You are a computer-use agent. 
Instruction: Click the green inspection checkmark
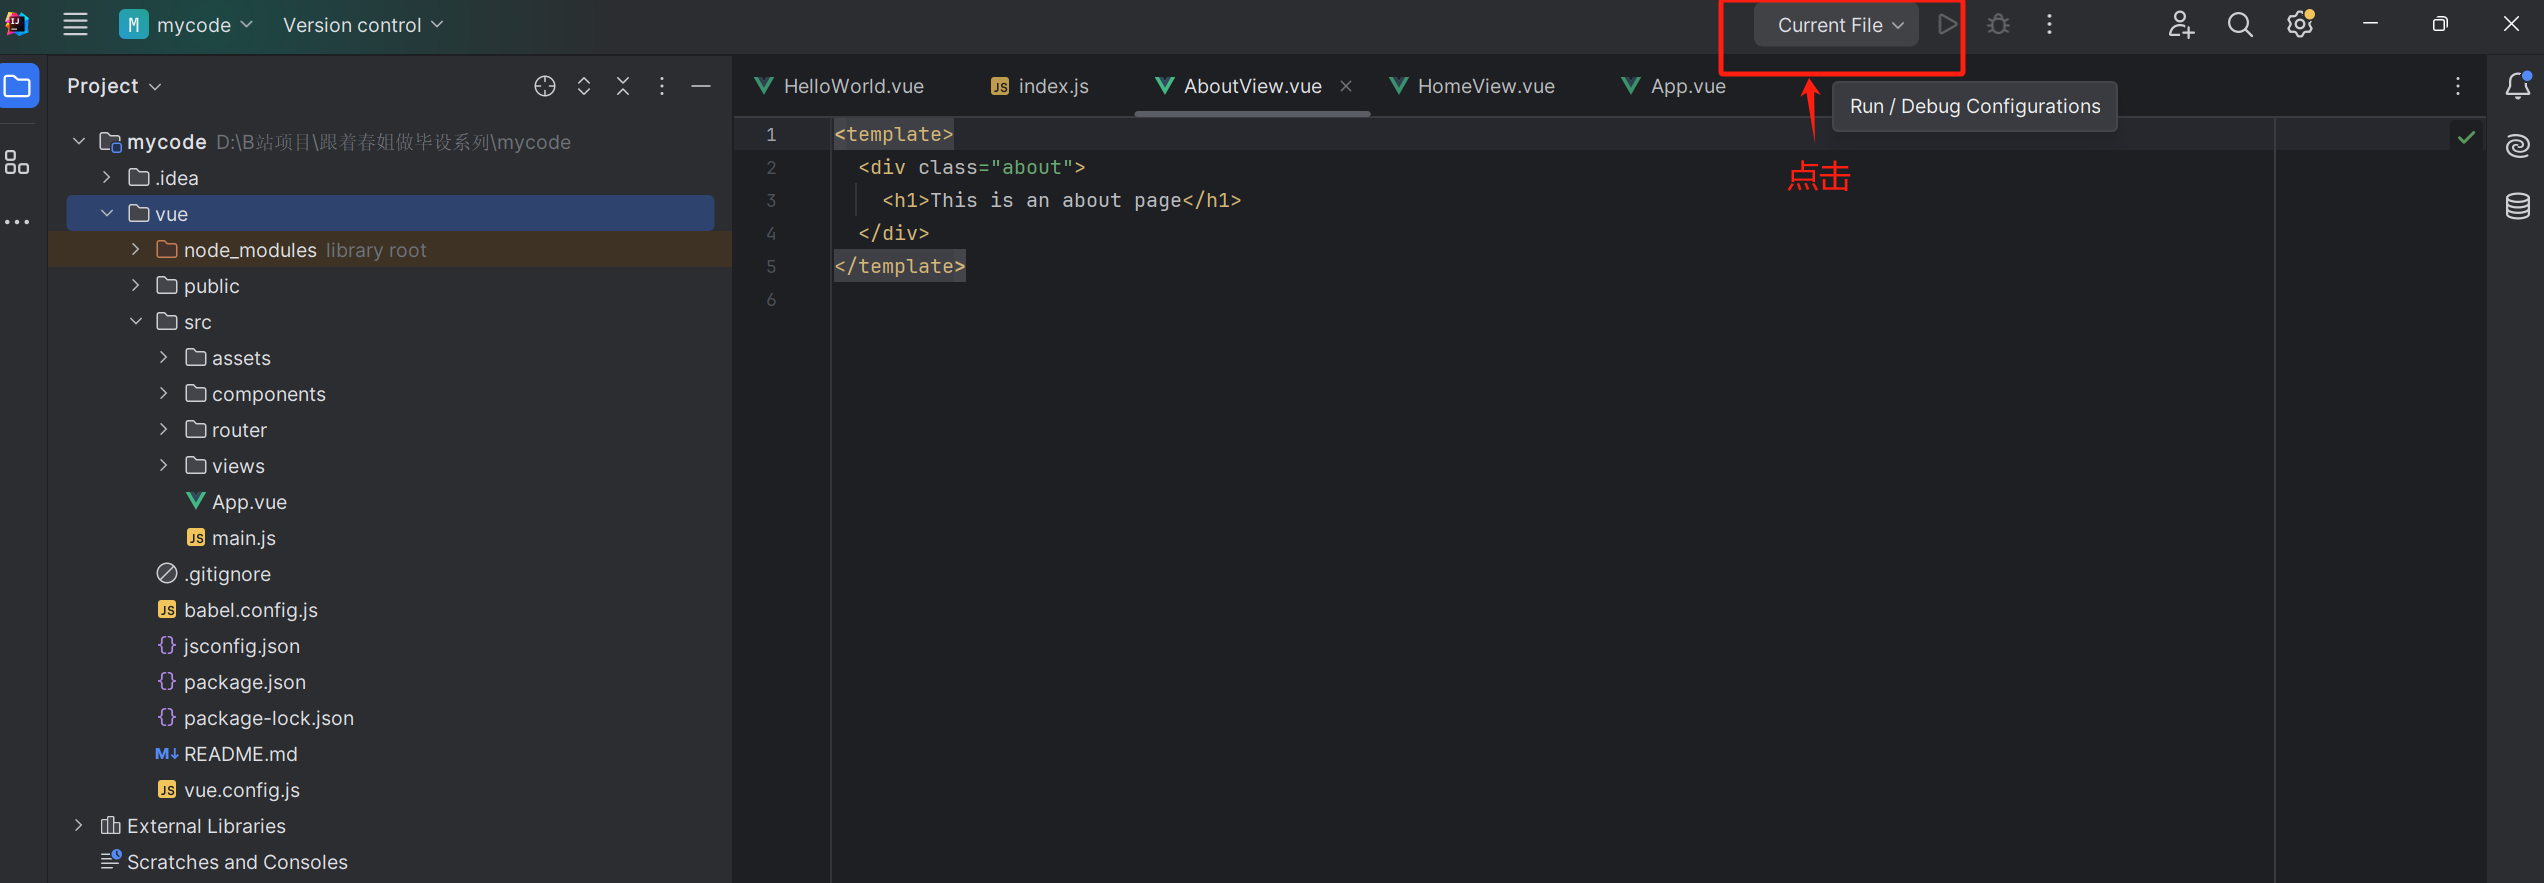coord(2467,137)
